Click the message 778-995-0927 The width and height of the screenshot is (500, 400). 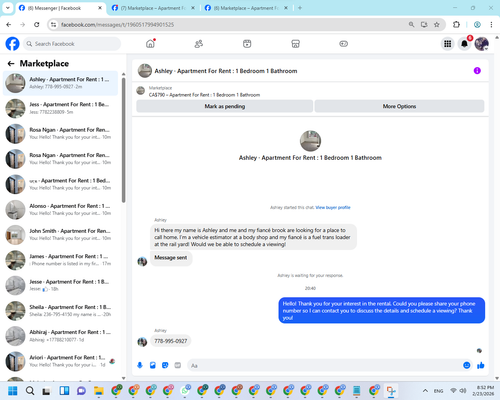(171, 341)
